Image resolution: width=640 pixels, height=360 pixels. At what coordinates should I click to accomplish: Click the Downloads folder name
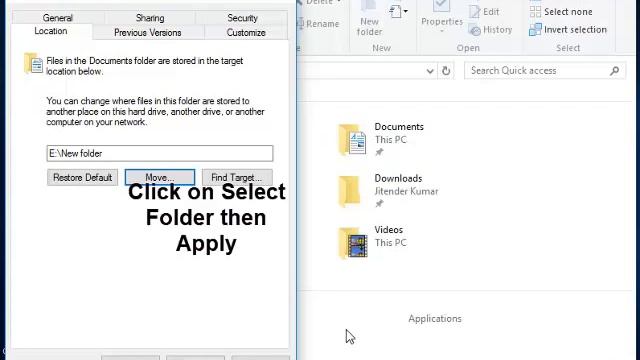[398, 178]
